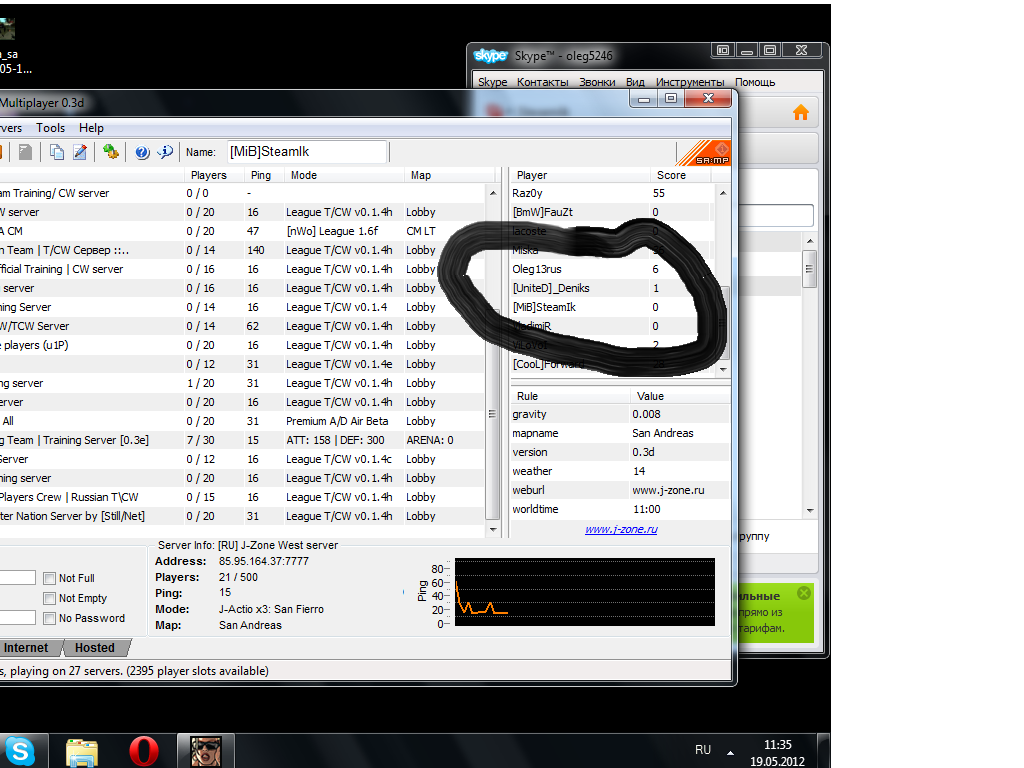Click player list scrollbar down arrow
Image resolution: width=1024 pixels, height=768 pixels.
[x=723, y=370]
